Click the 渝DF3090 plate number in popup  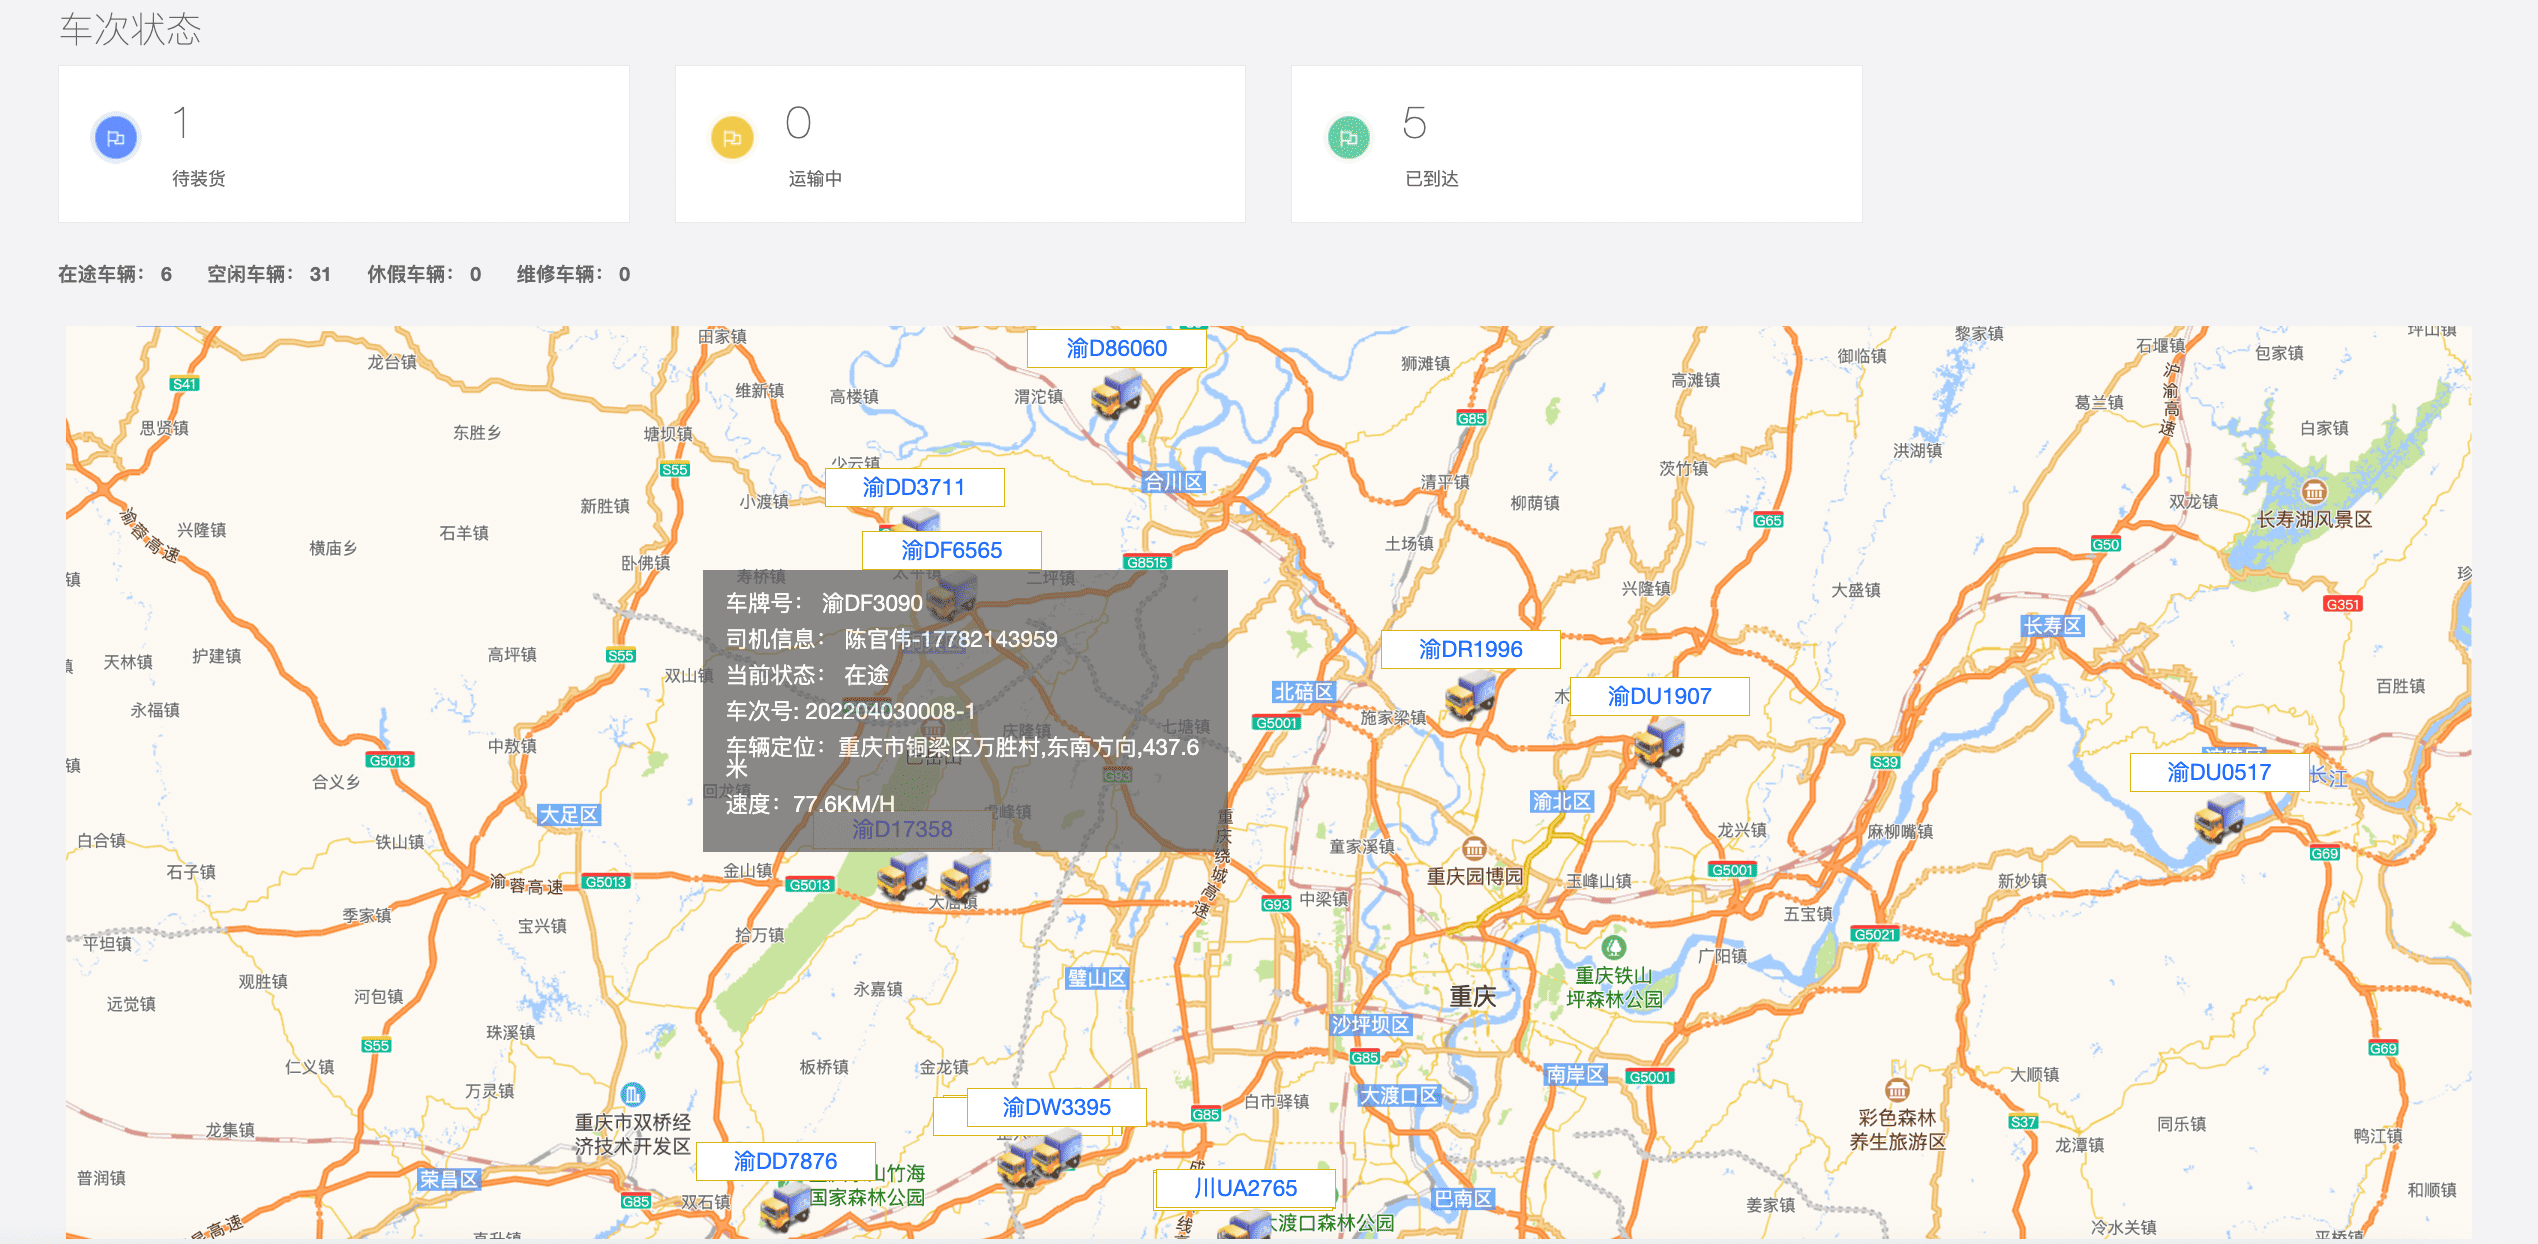point(872,603)
